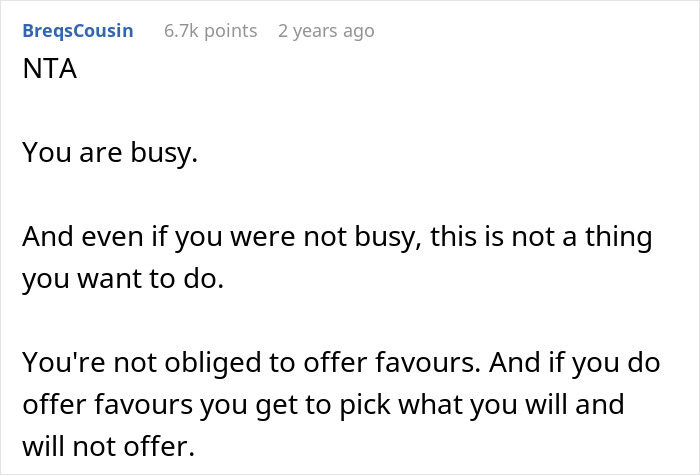This screenshot has height=475, width=700.
Task: Click the word obliged in the comment
Action: (x=213, y=363)
